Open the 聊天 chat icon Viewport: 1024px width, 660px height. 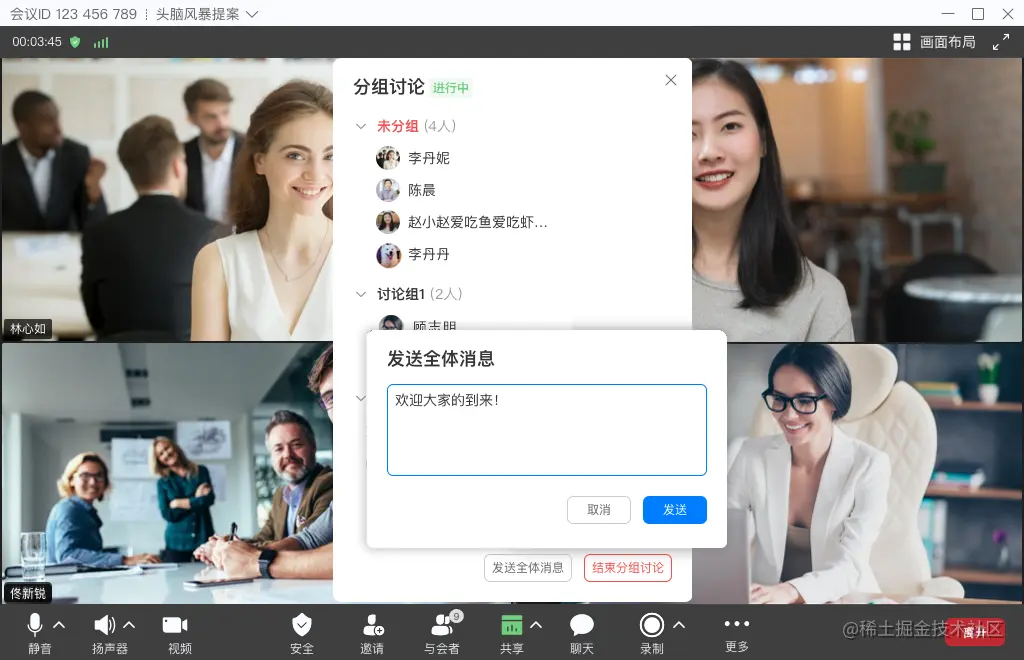(x=581, y=625)
